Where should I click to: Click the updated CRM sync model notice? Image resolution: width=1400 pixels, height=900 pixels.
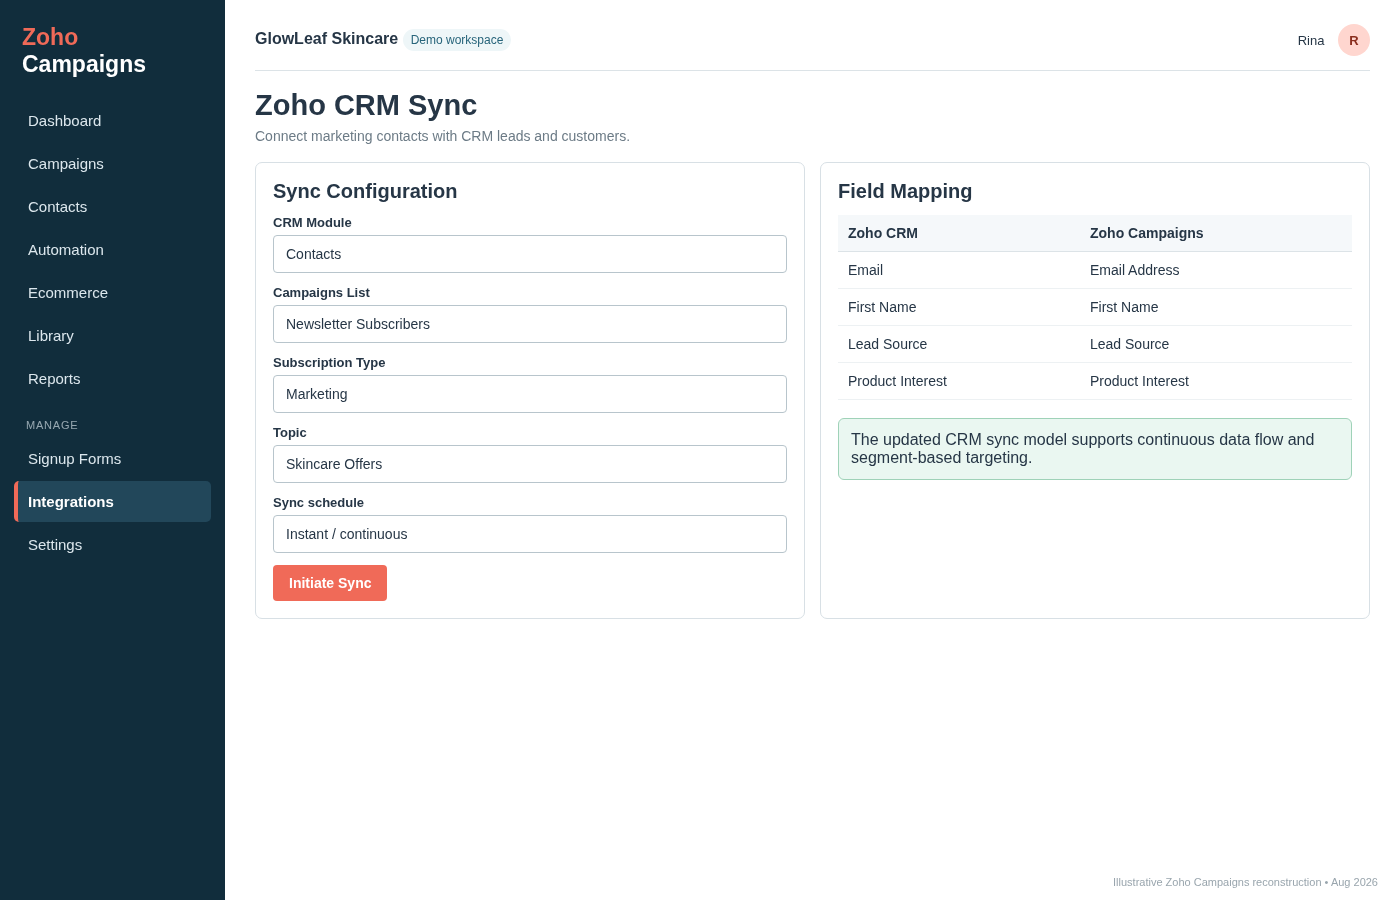tap(1095, 449)
